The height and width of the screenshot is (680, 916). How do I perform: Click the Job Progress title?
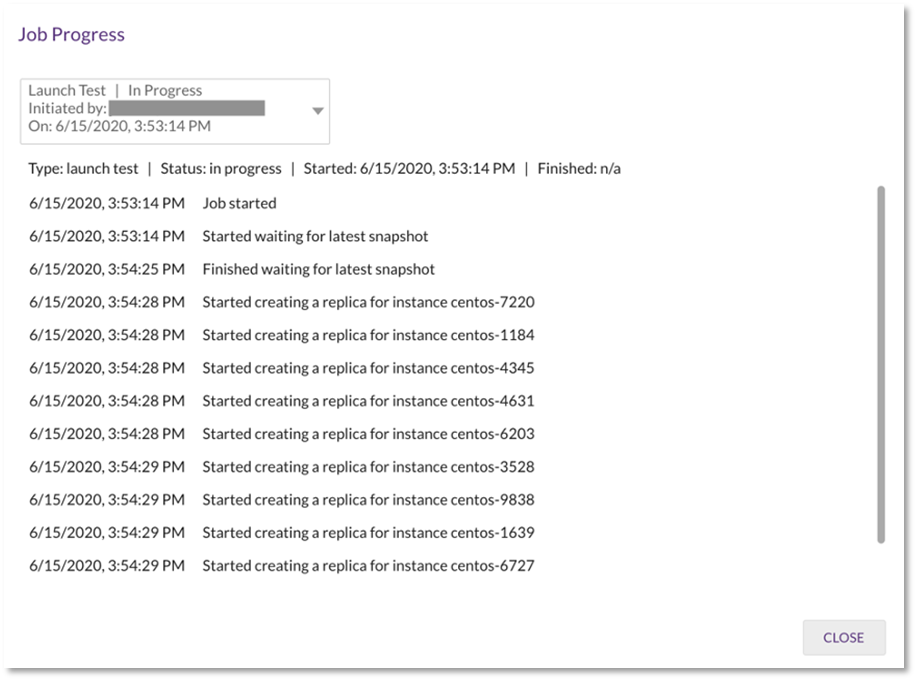71,34
